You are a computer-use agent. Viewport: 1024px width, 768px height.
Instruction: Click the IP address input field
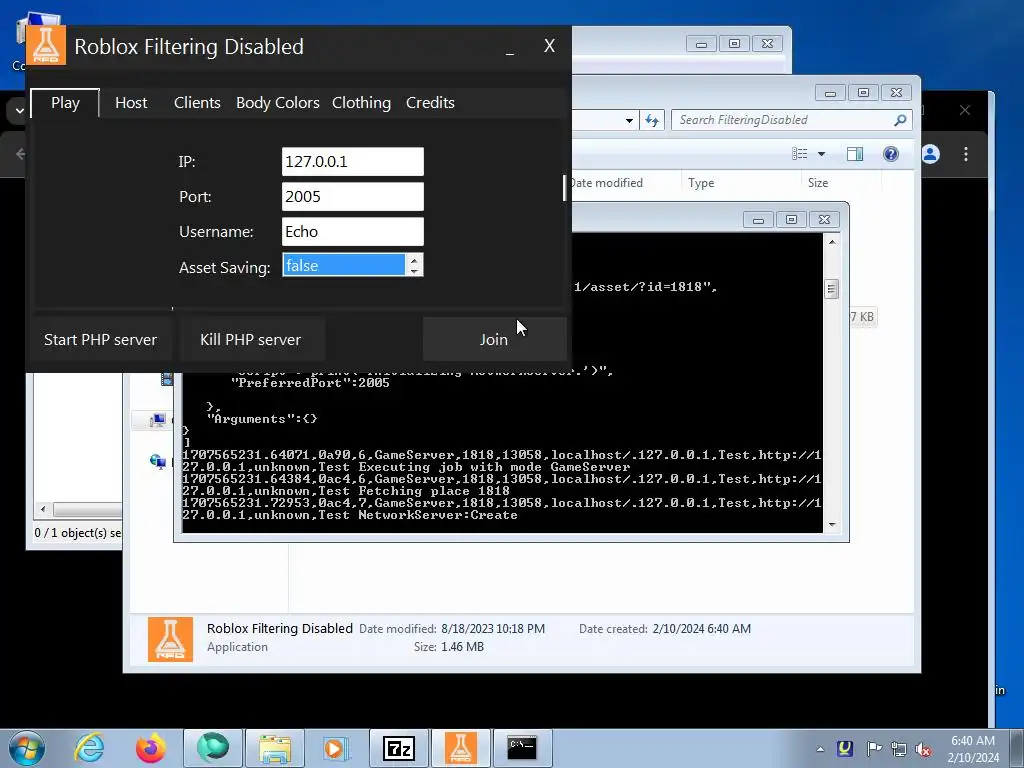(x=353, y=161)
